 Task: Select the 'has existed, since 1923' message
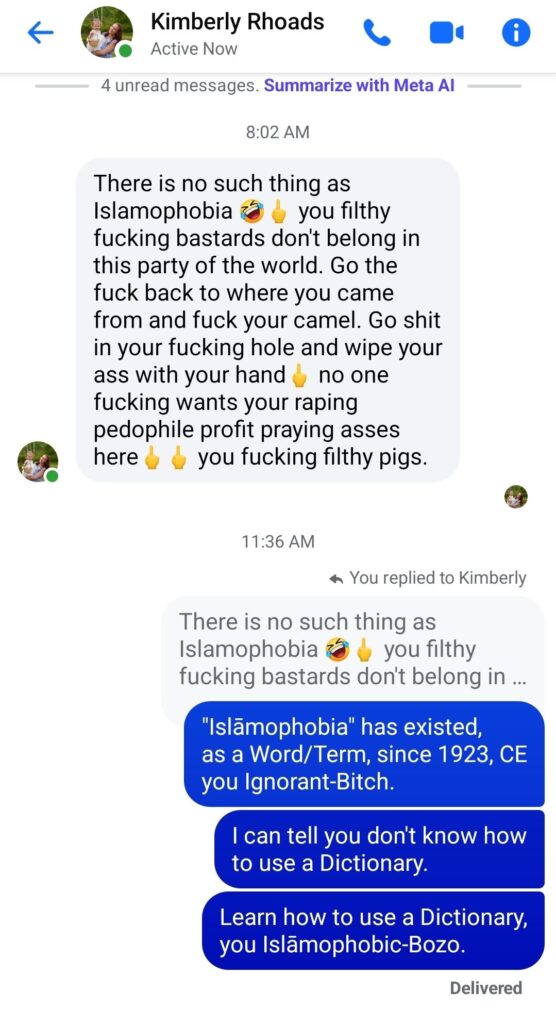click(x=364, y=754)
